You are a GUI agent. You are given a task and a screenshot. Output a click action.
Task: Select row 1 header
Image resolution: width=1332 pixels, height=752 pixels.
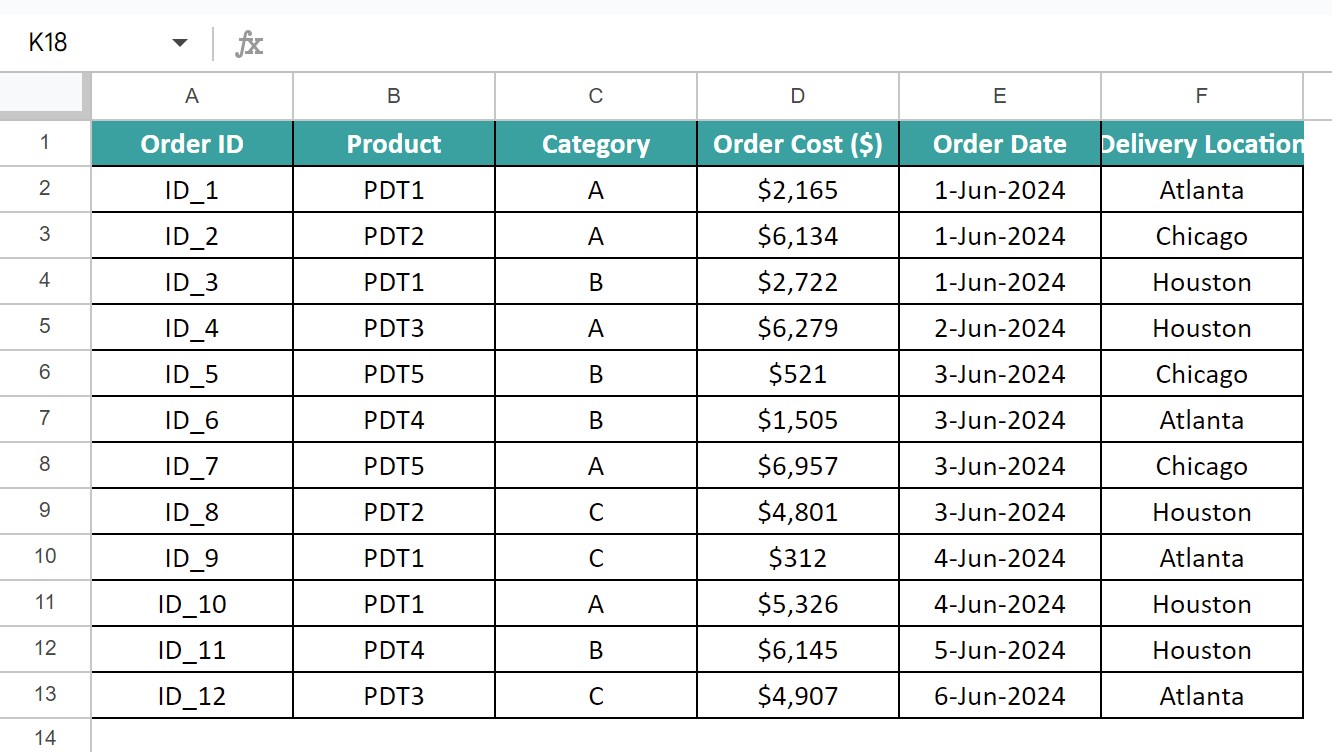45,143
